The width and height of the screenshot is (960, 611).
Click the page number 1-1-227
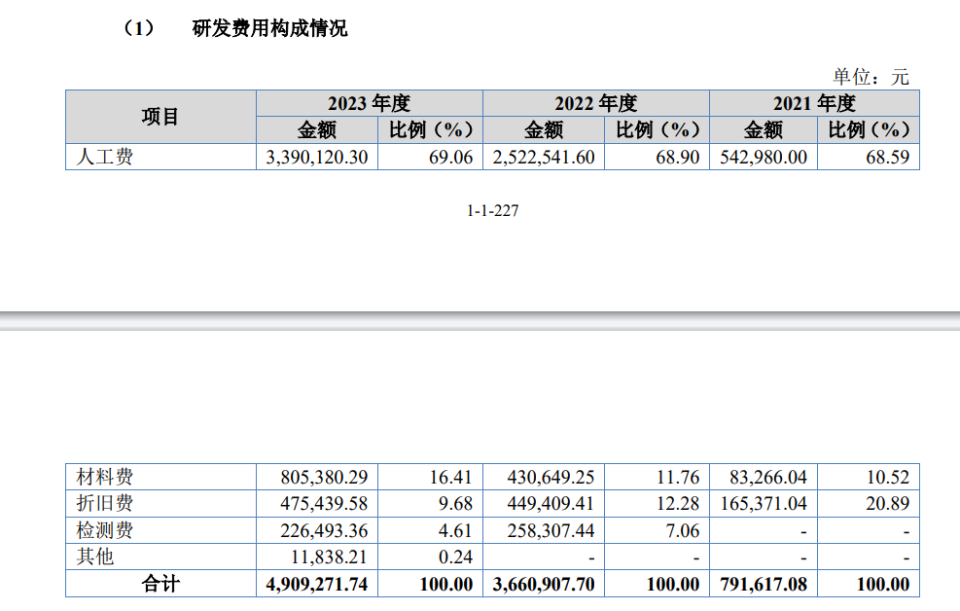pyautogui.click(x=493, y=211)
